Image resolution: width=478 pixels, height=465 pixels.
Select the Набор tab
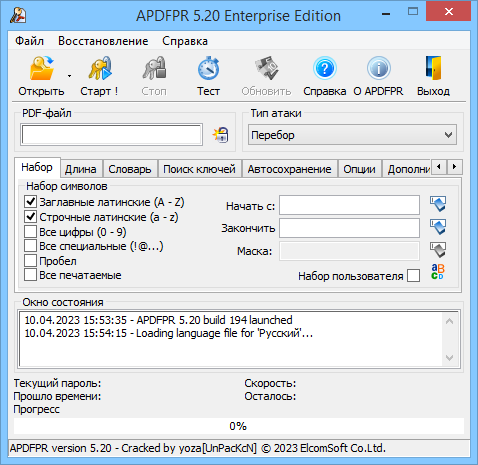click(37, 167)
